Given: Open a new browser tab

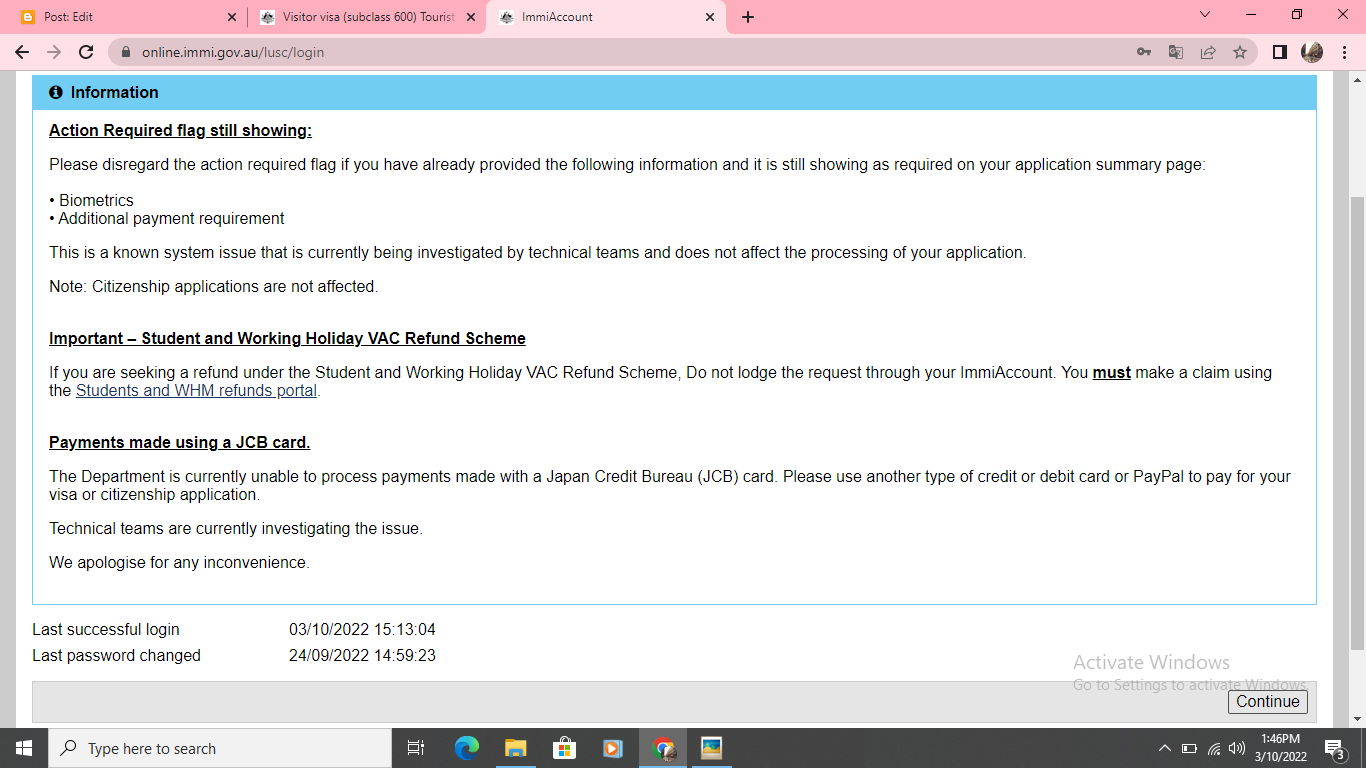Looking at the screenshot, I should point(748,17).
